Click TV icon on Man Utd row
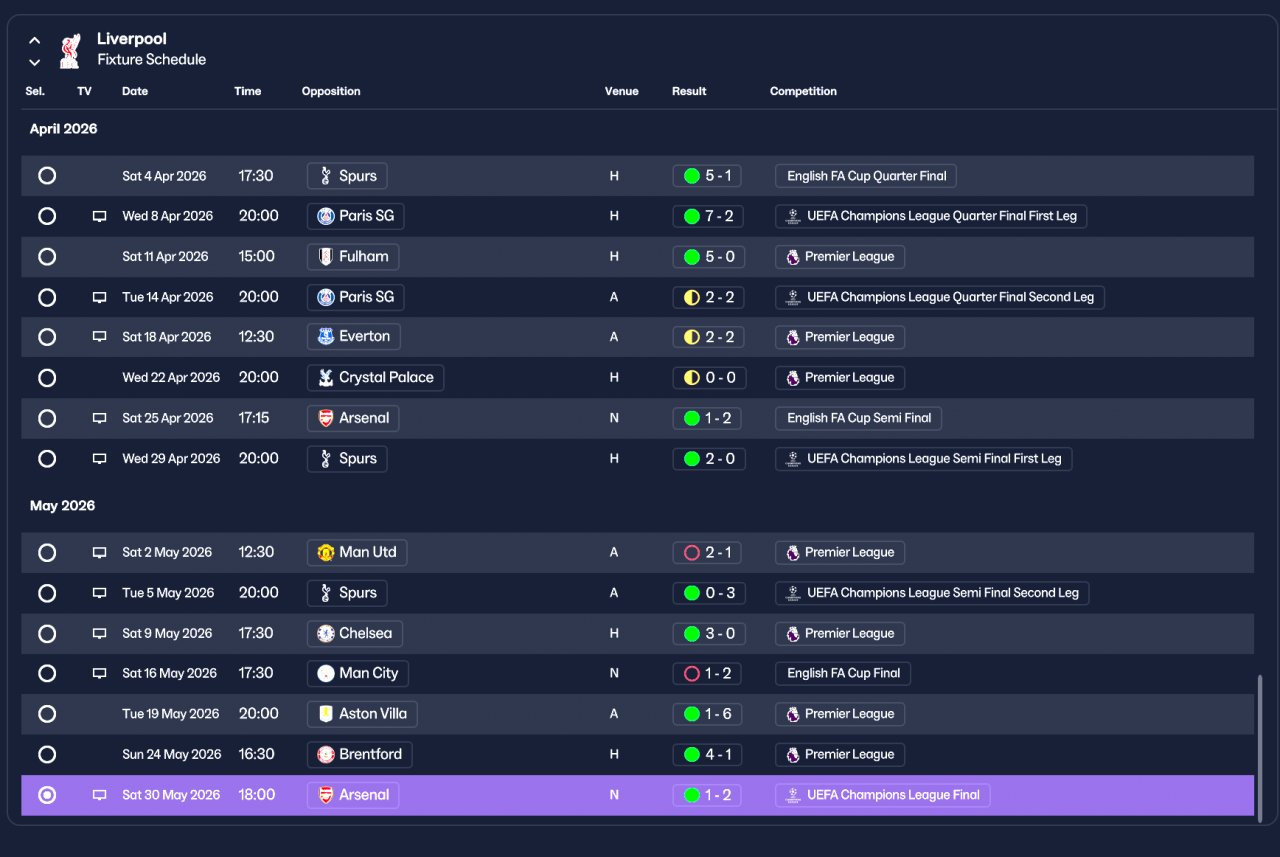The width and height of the screenshot is (1280, 857). pos(99,552)
